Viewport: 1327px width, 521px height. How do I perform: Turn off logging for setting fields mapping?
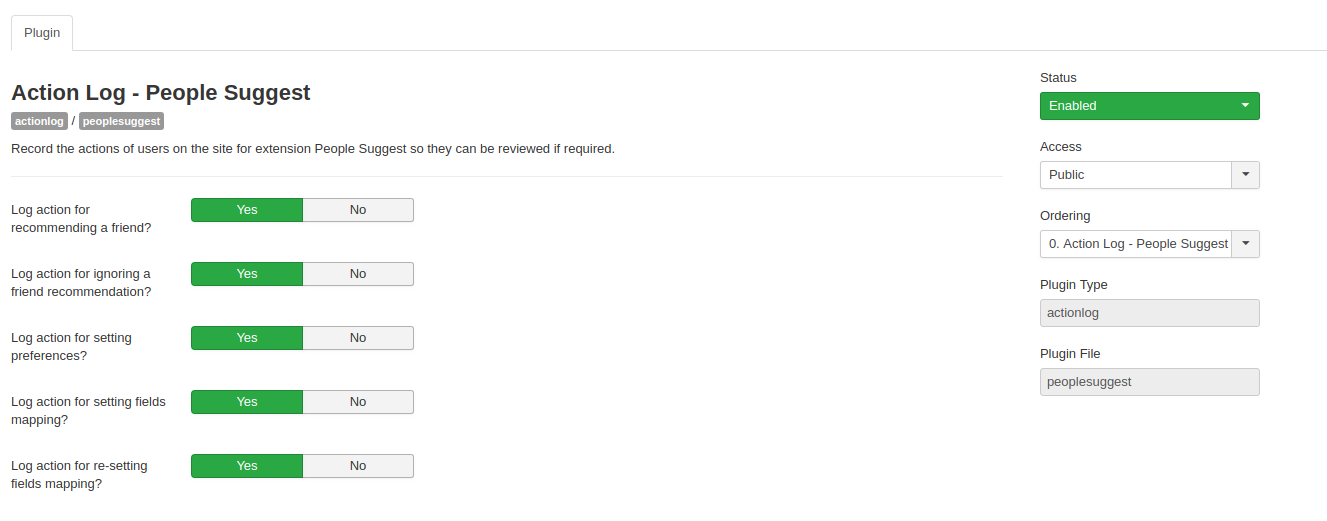pos(358,402)
